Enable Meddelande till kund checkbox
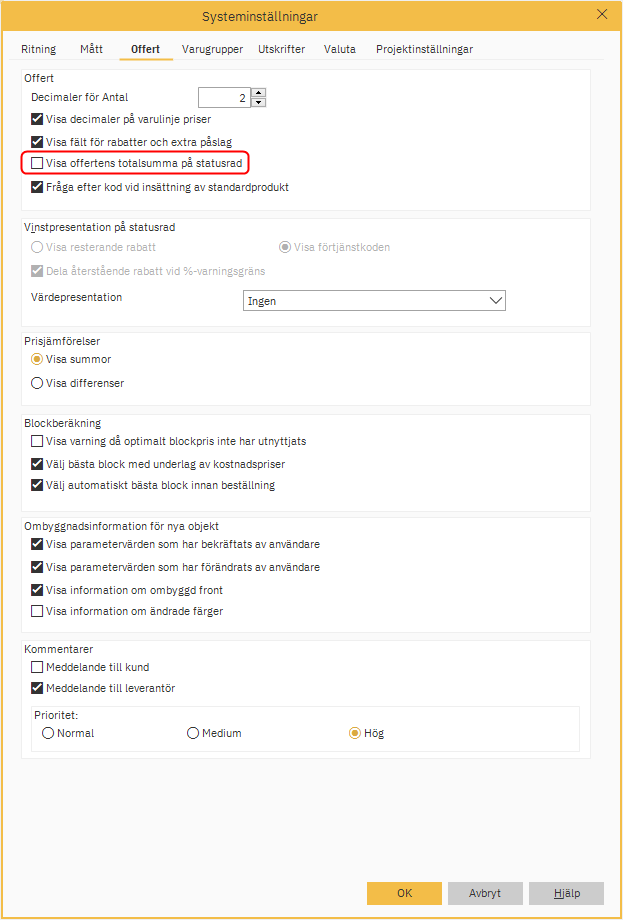 [x=38, y=667]
